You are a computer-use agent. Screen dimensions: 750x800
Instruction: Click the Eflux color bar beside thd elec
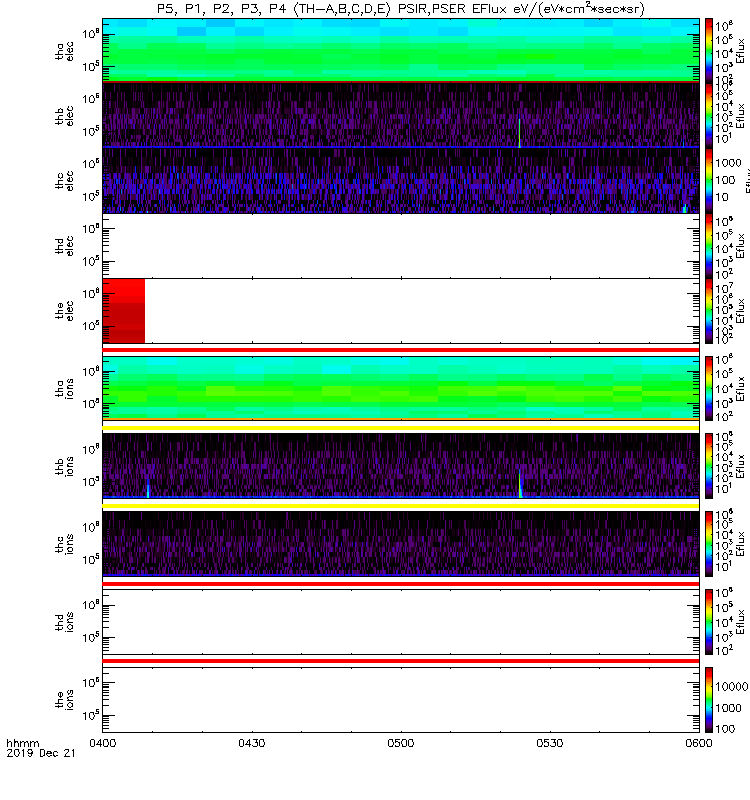[709, 245]
